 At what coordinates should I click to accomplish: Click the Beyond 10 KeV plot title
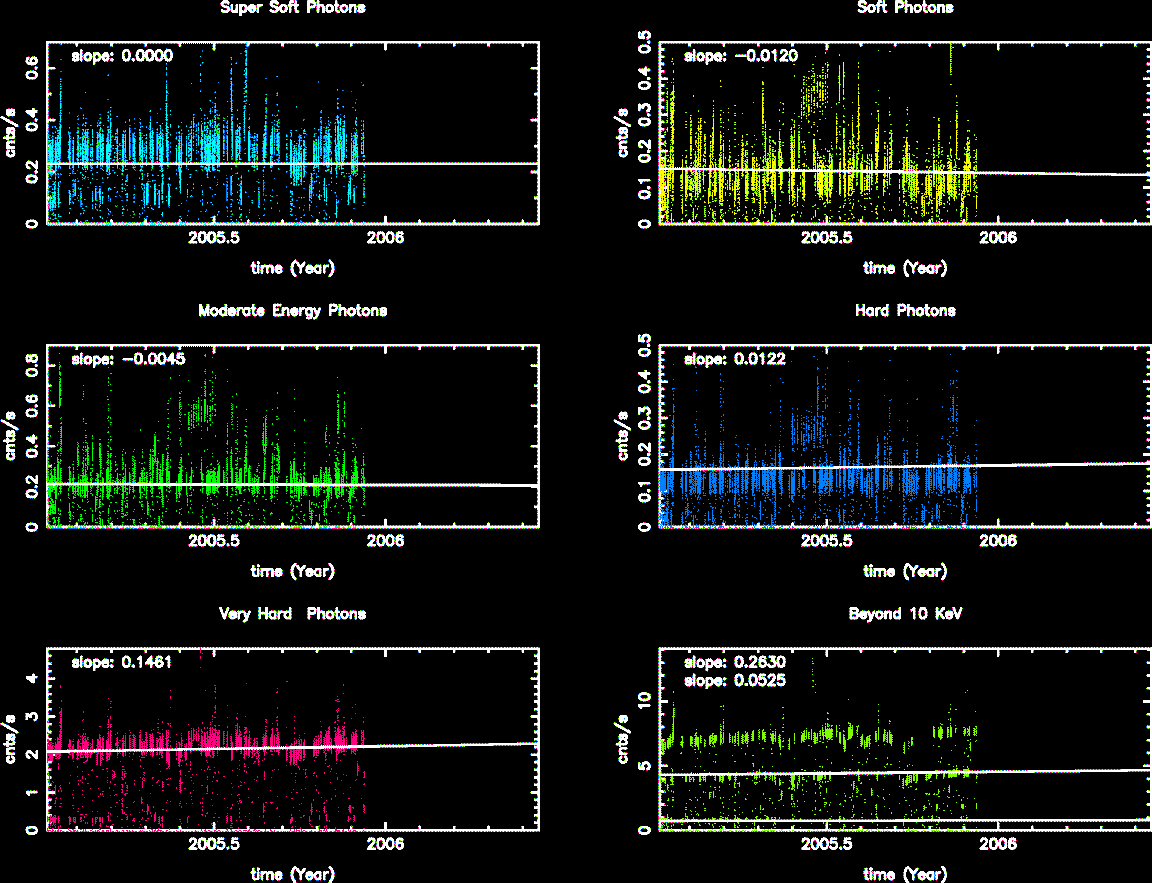tap(905, 614)
